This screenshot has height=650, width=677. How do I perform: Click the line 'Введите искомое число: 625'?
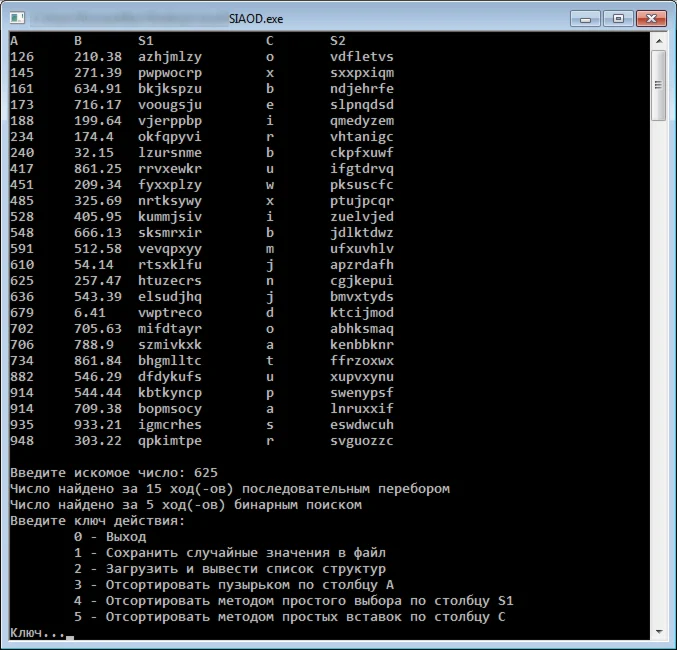pyautogui.click(x=114, y=472)
